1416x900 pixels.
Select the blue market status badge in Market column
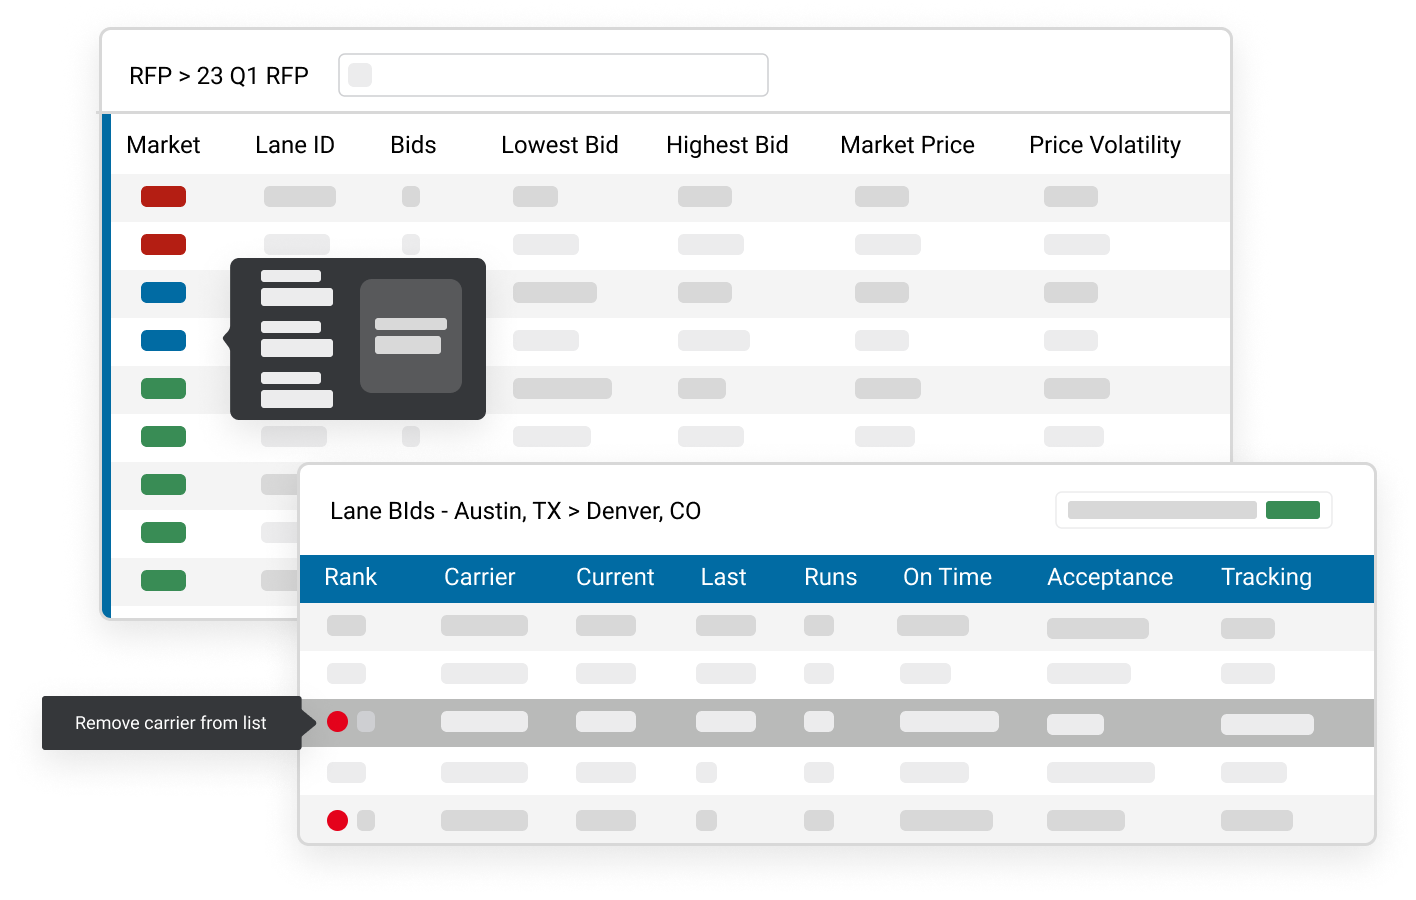(x=163, y=292)
